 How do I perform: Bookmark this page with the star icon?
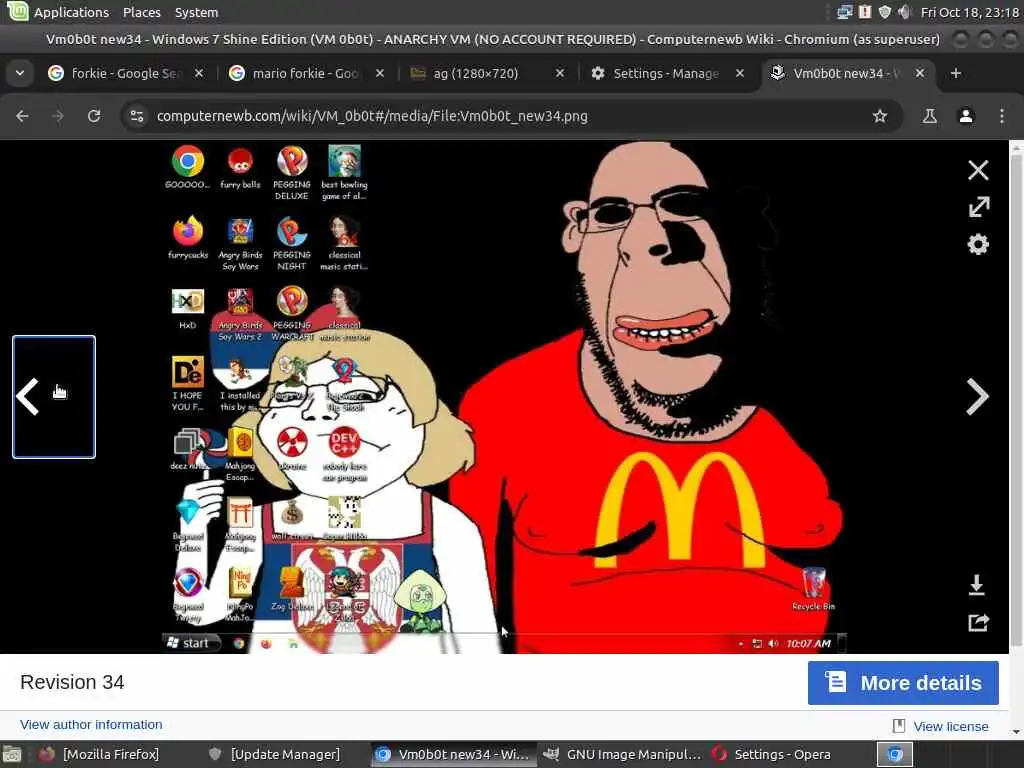(x=880, y=116)
